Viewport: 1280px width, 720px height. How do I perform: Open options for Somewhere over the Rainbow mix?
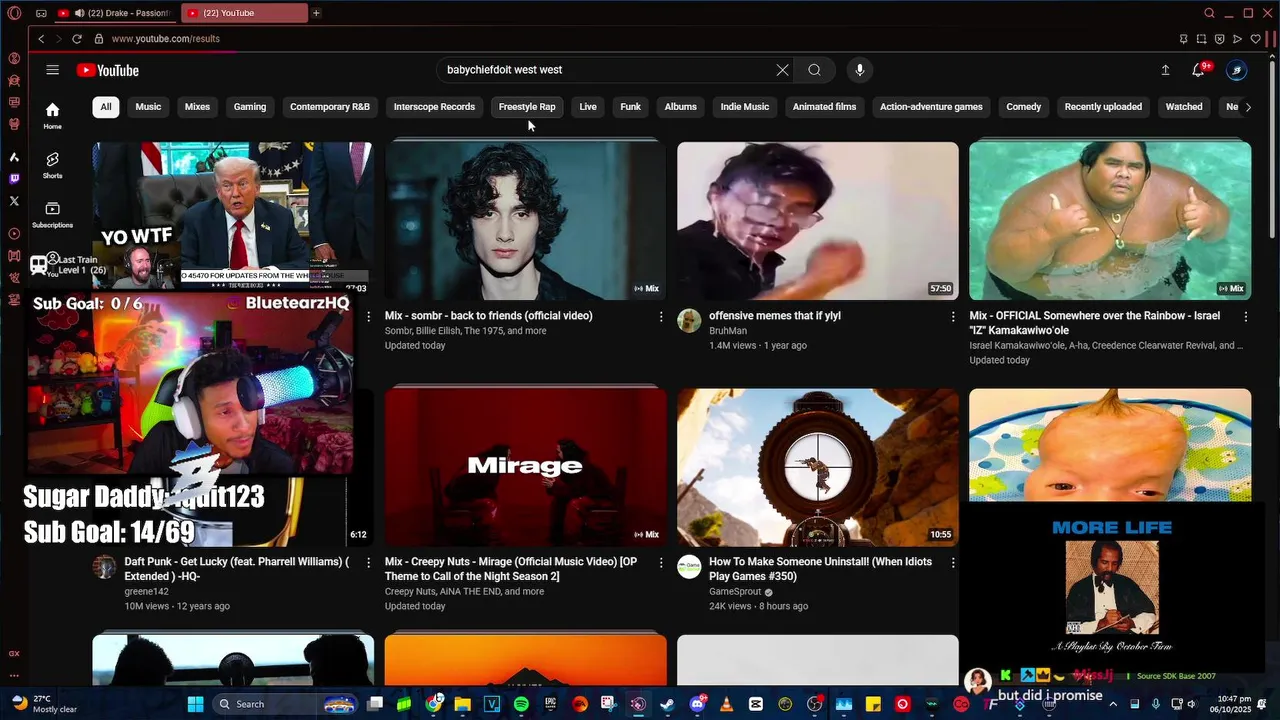click(x=1245, y=316)
